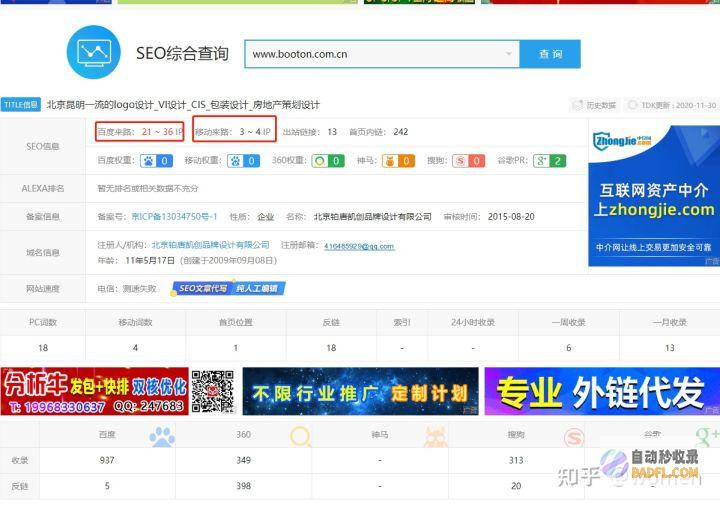This screenshot has width=720, height=506.
Task: Click 一月收录 value 13
Action: click(x=669, y=348)
